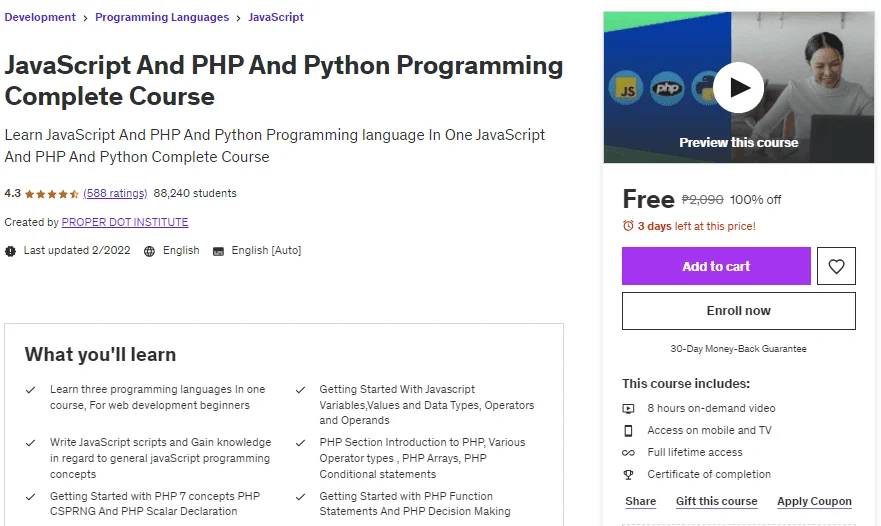Click the Add to cart button
The image size is (881, 526).
(716, 266)
